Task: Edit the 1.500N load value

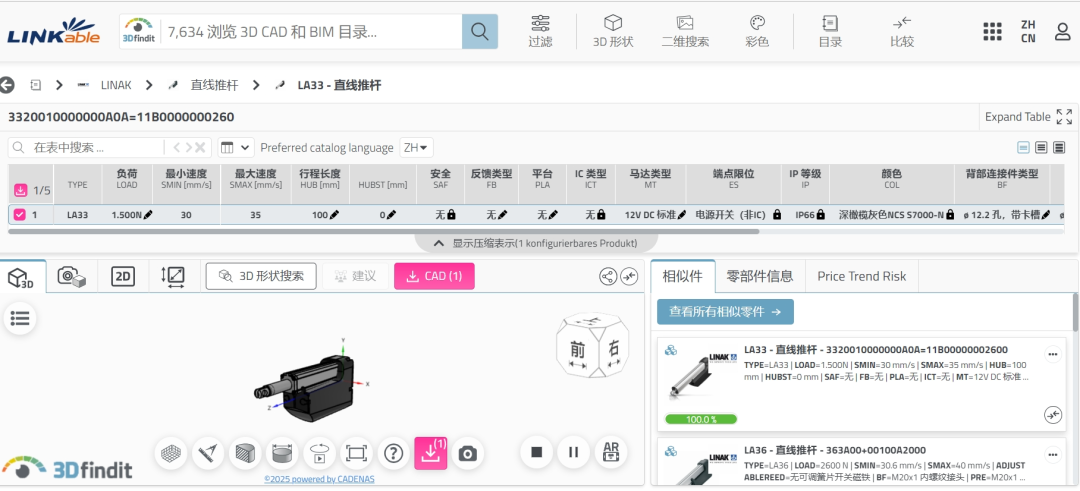Action: (x=147, y=215)
